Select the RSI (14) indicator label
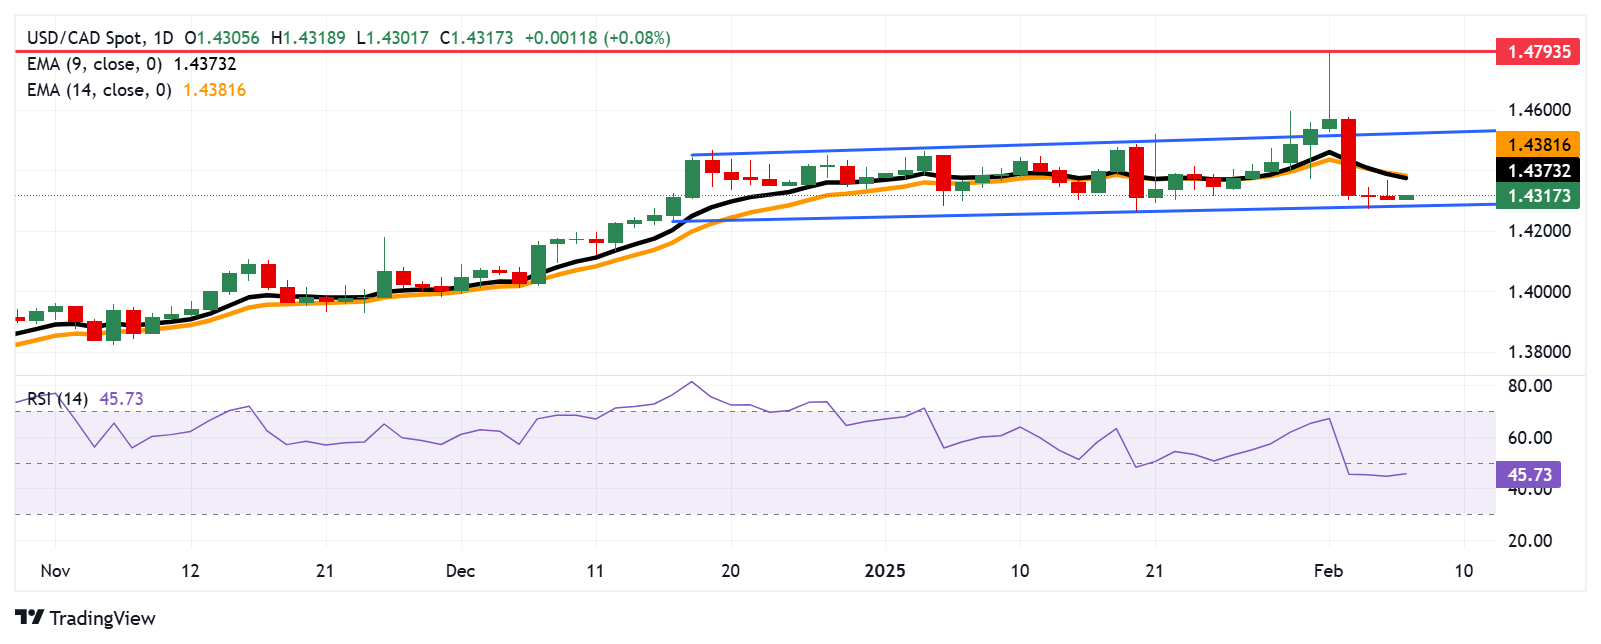This screenshot has width=1601, height=644. [x=58, y=399]
